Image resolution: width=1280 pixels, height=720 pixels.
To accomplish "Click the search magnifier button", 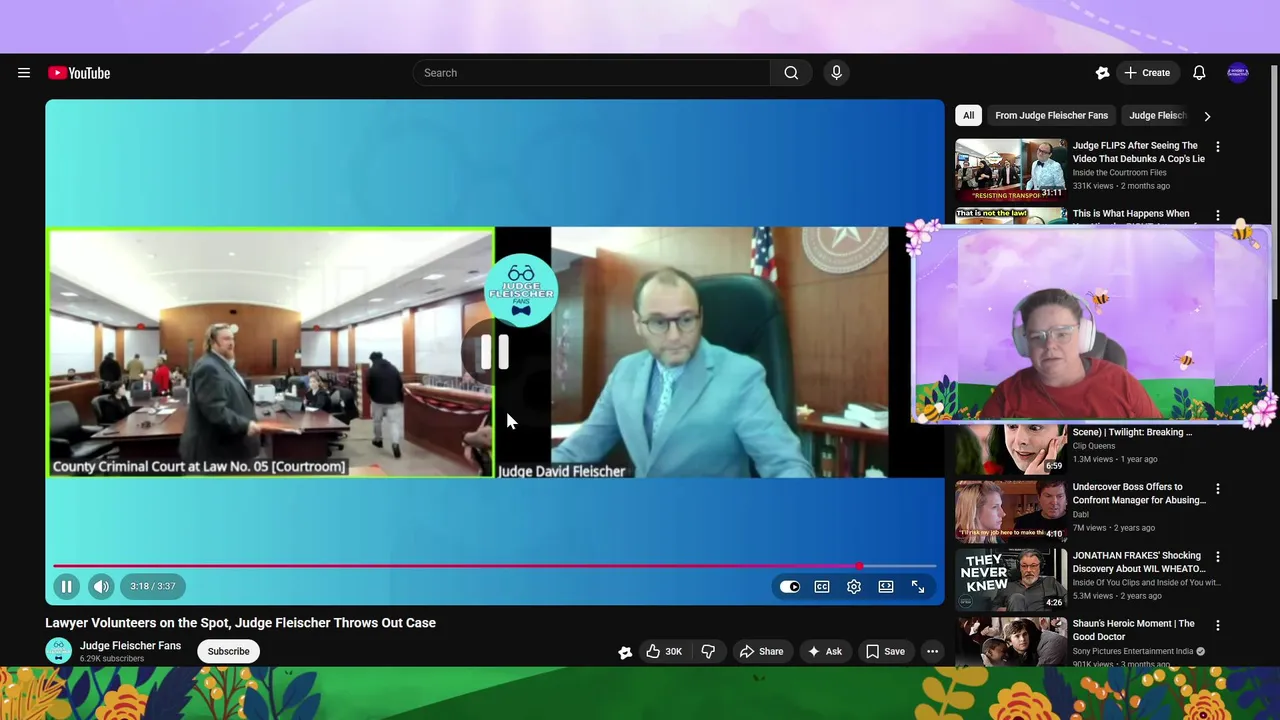I will 791,73.
